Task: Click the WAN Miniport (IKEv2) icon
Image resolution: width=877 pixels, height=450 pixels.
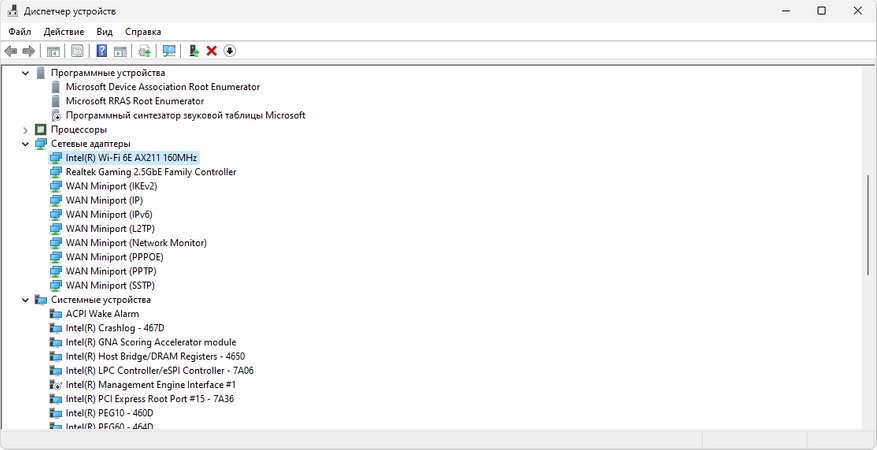Action: pyautogui.click(x=55, y=186)
